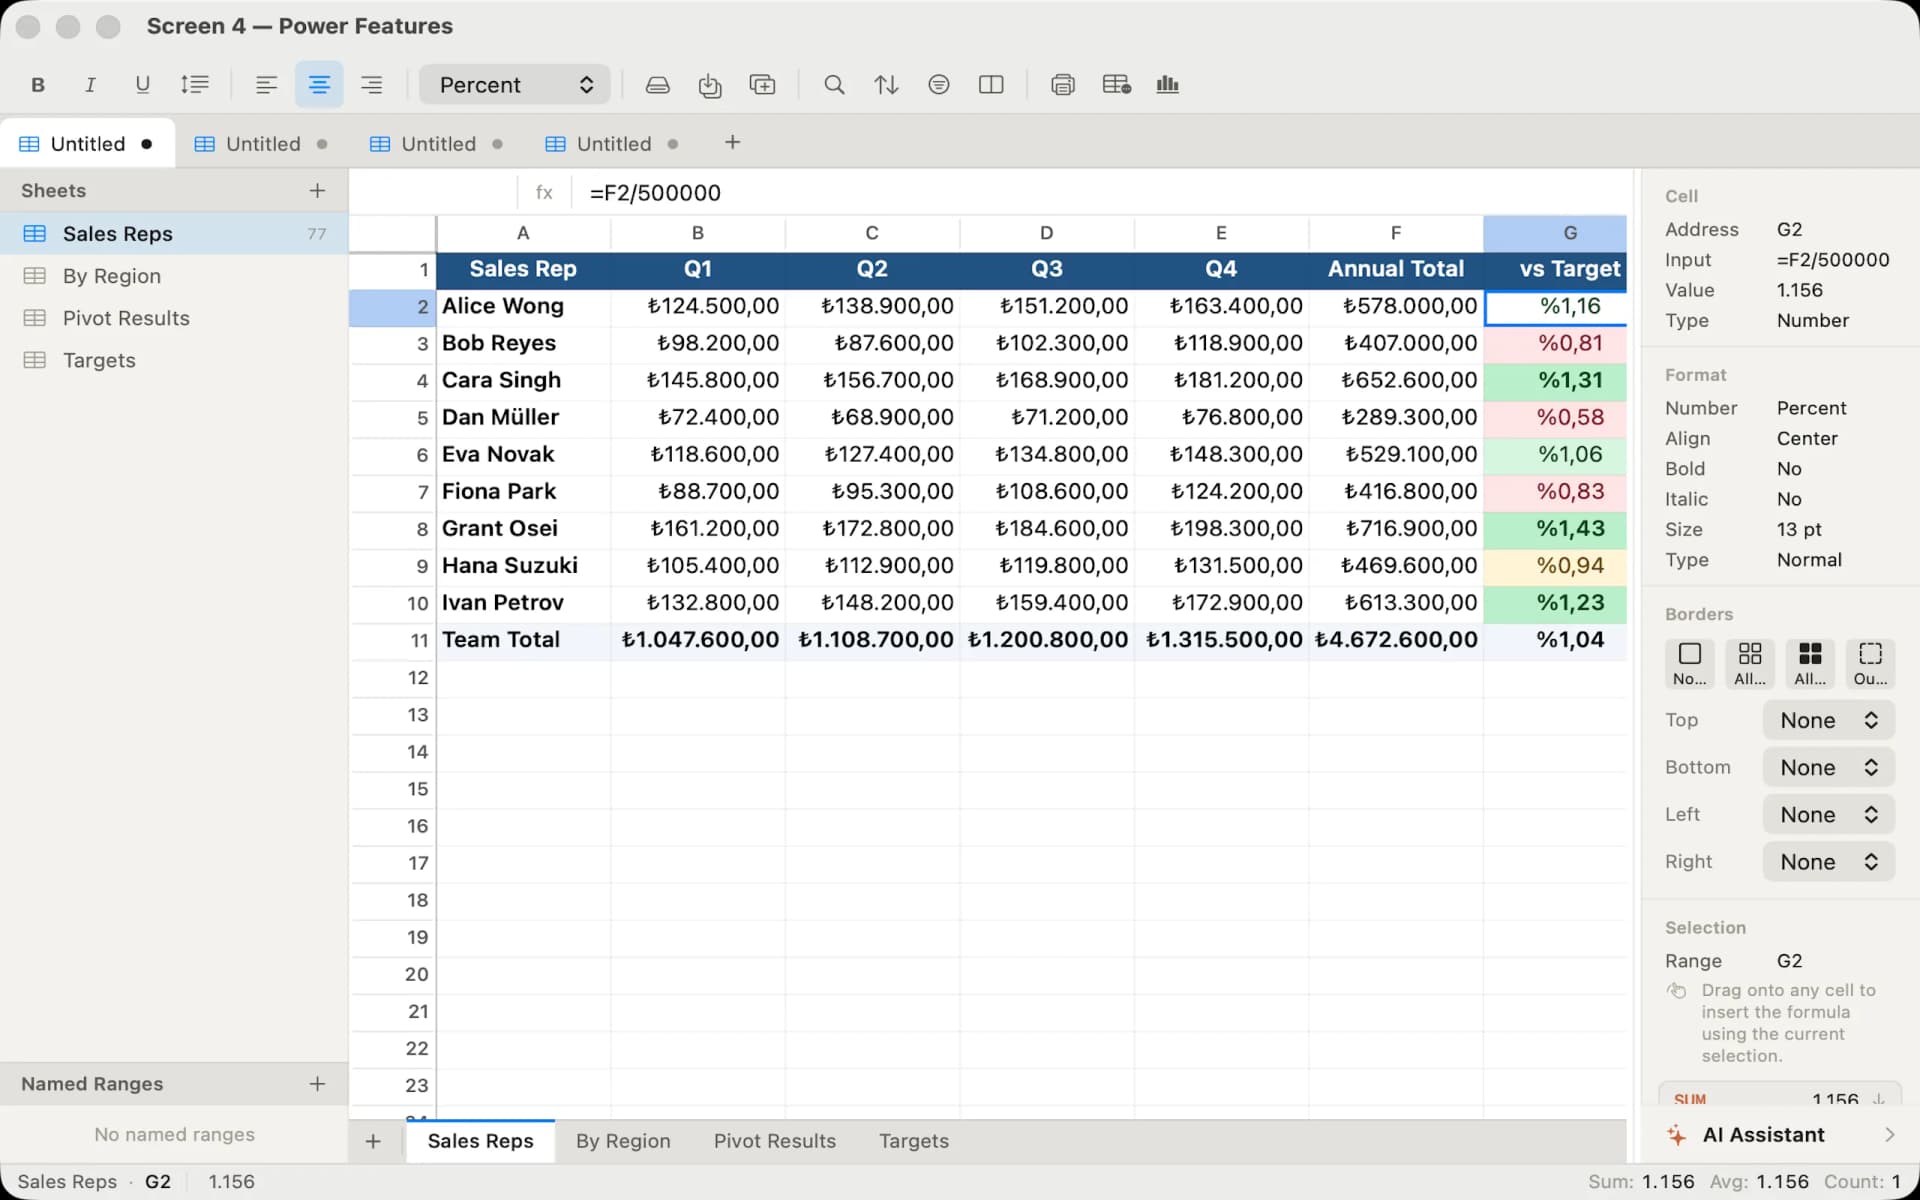
Task: Click the Grant Osei cell
Action: click(x=523, y=529)
